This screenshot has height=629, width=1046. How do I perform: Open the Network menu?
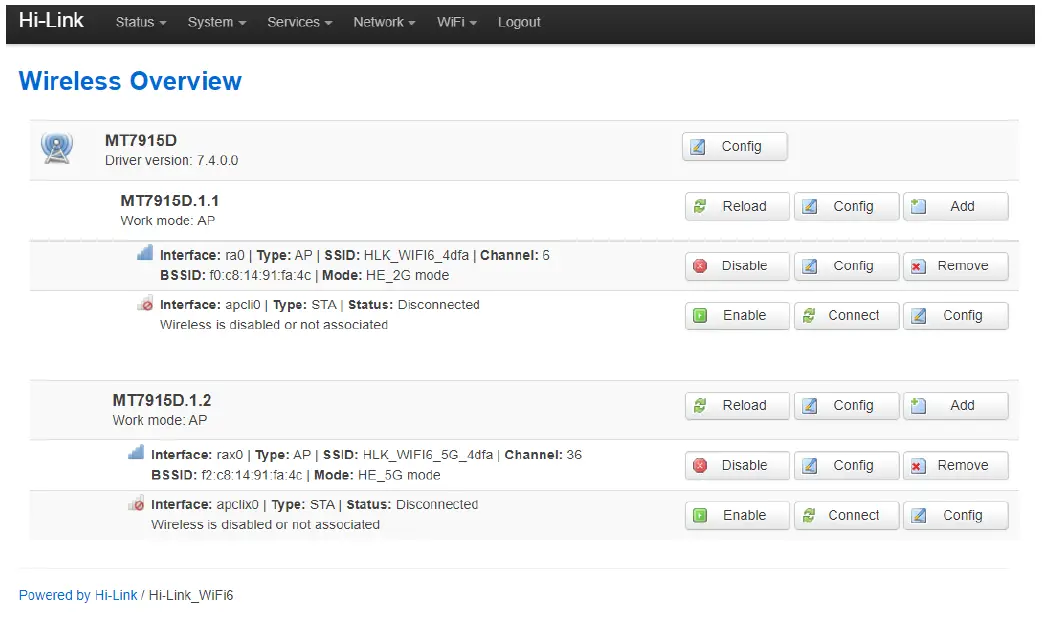[384, 22]
